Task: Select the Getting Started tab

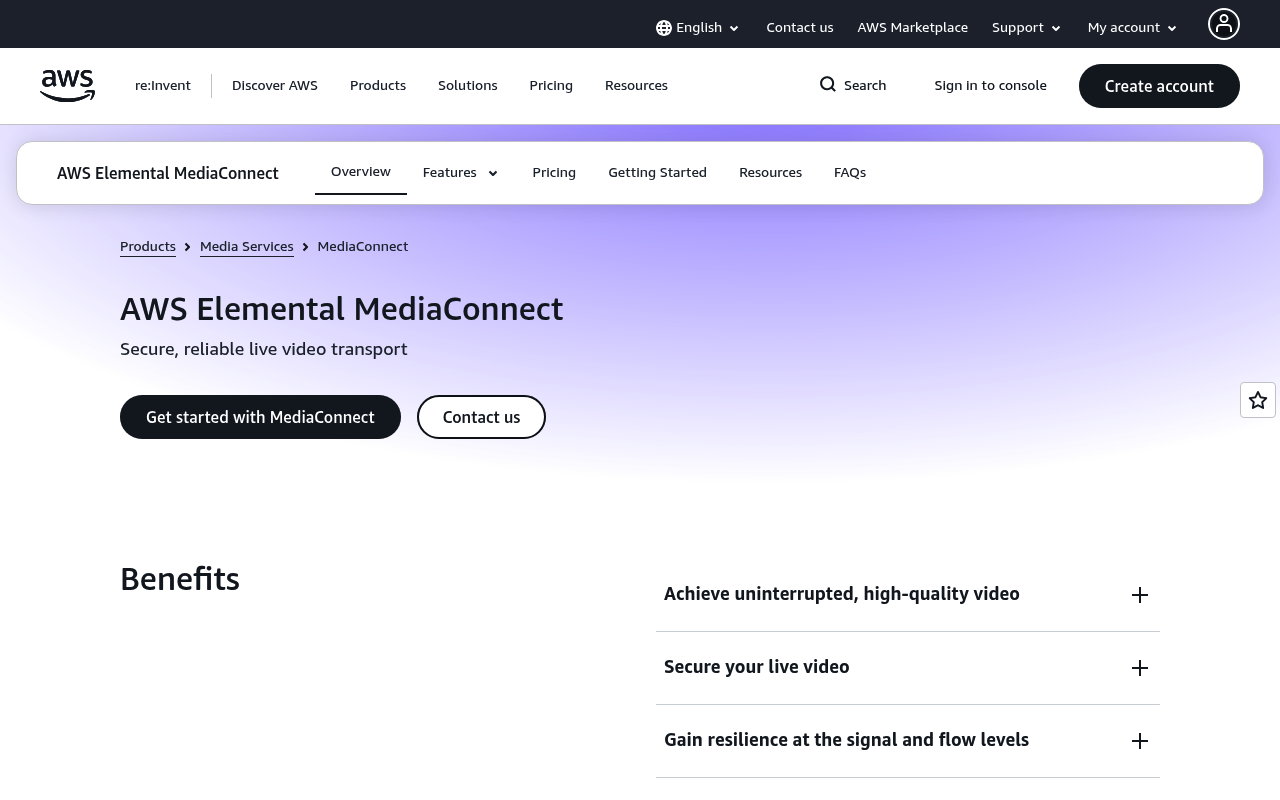Action: point(657,173)
